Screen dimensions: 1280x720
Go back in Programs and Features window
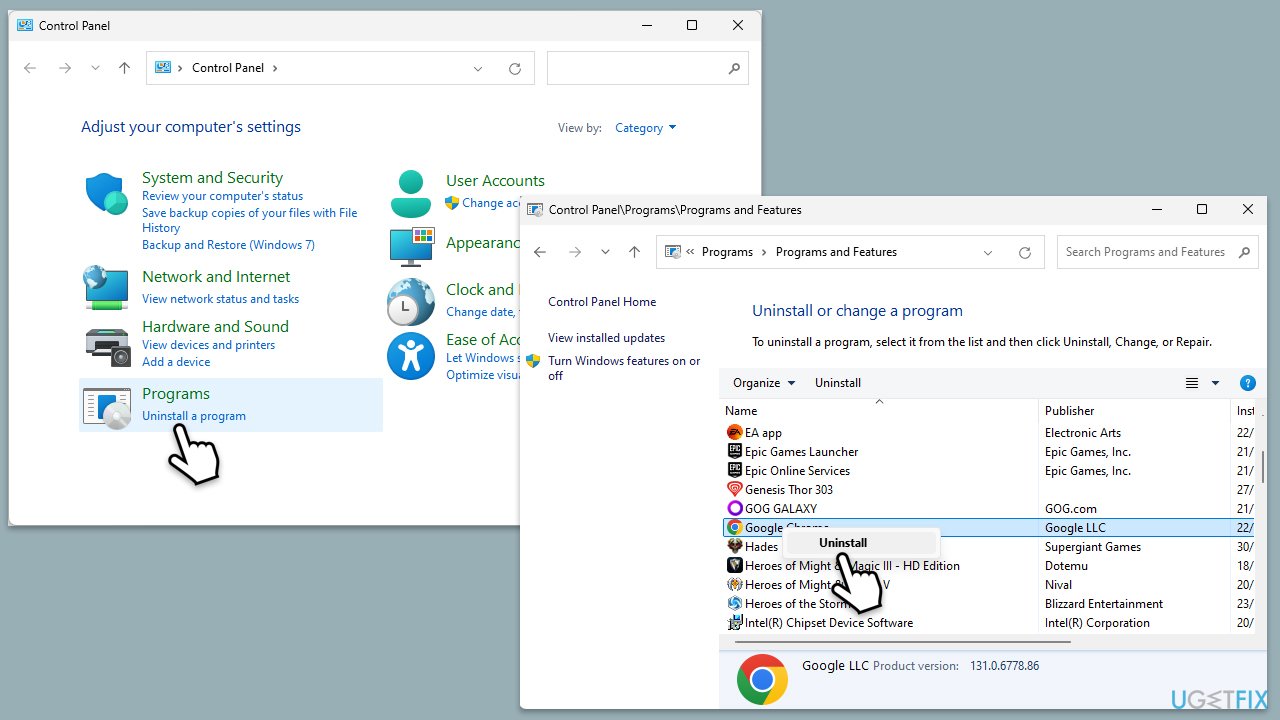[x=540, y=252]
